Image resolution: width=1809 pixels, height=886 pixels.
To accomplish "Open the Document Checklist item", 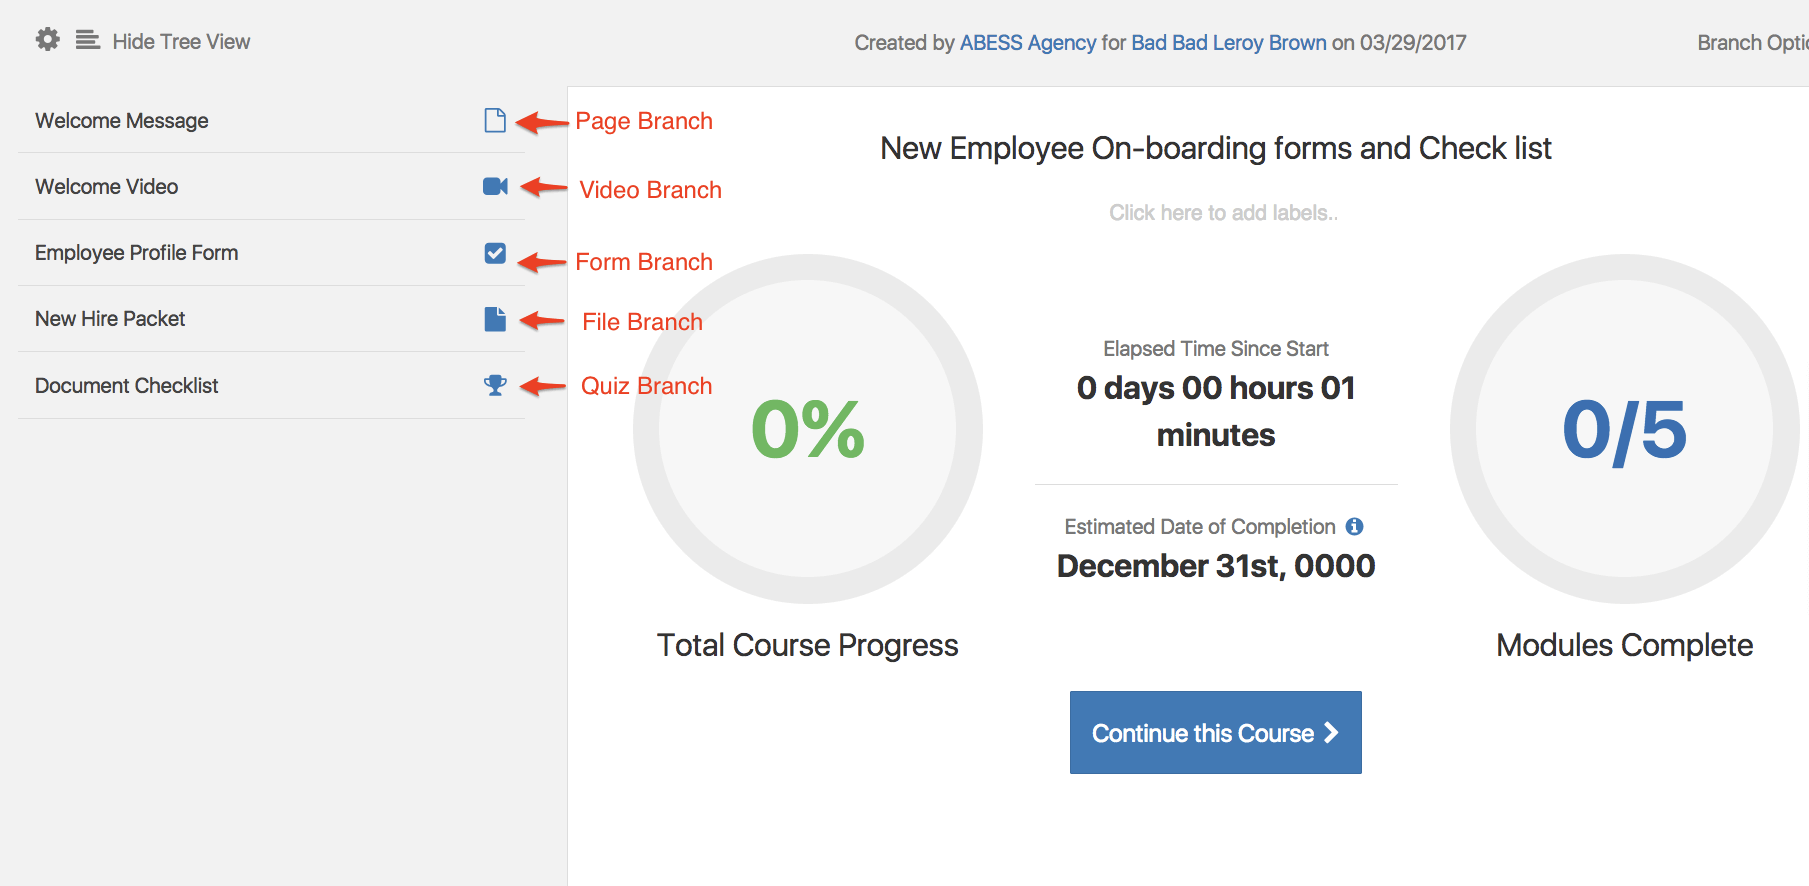I will (126, 385).
